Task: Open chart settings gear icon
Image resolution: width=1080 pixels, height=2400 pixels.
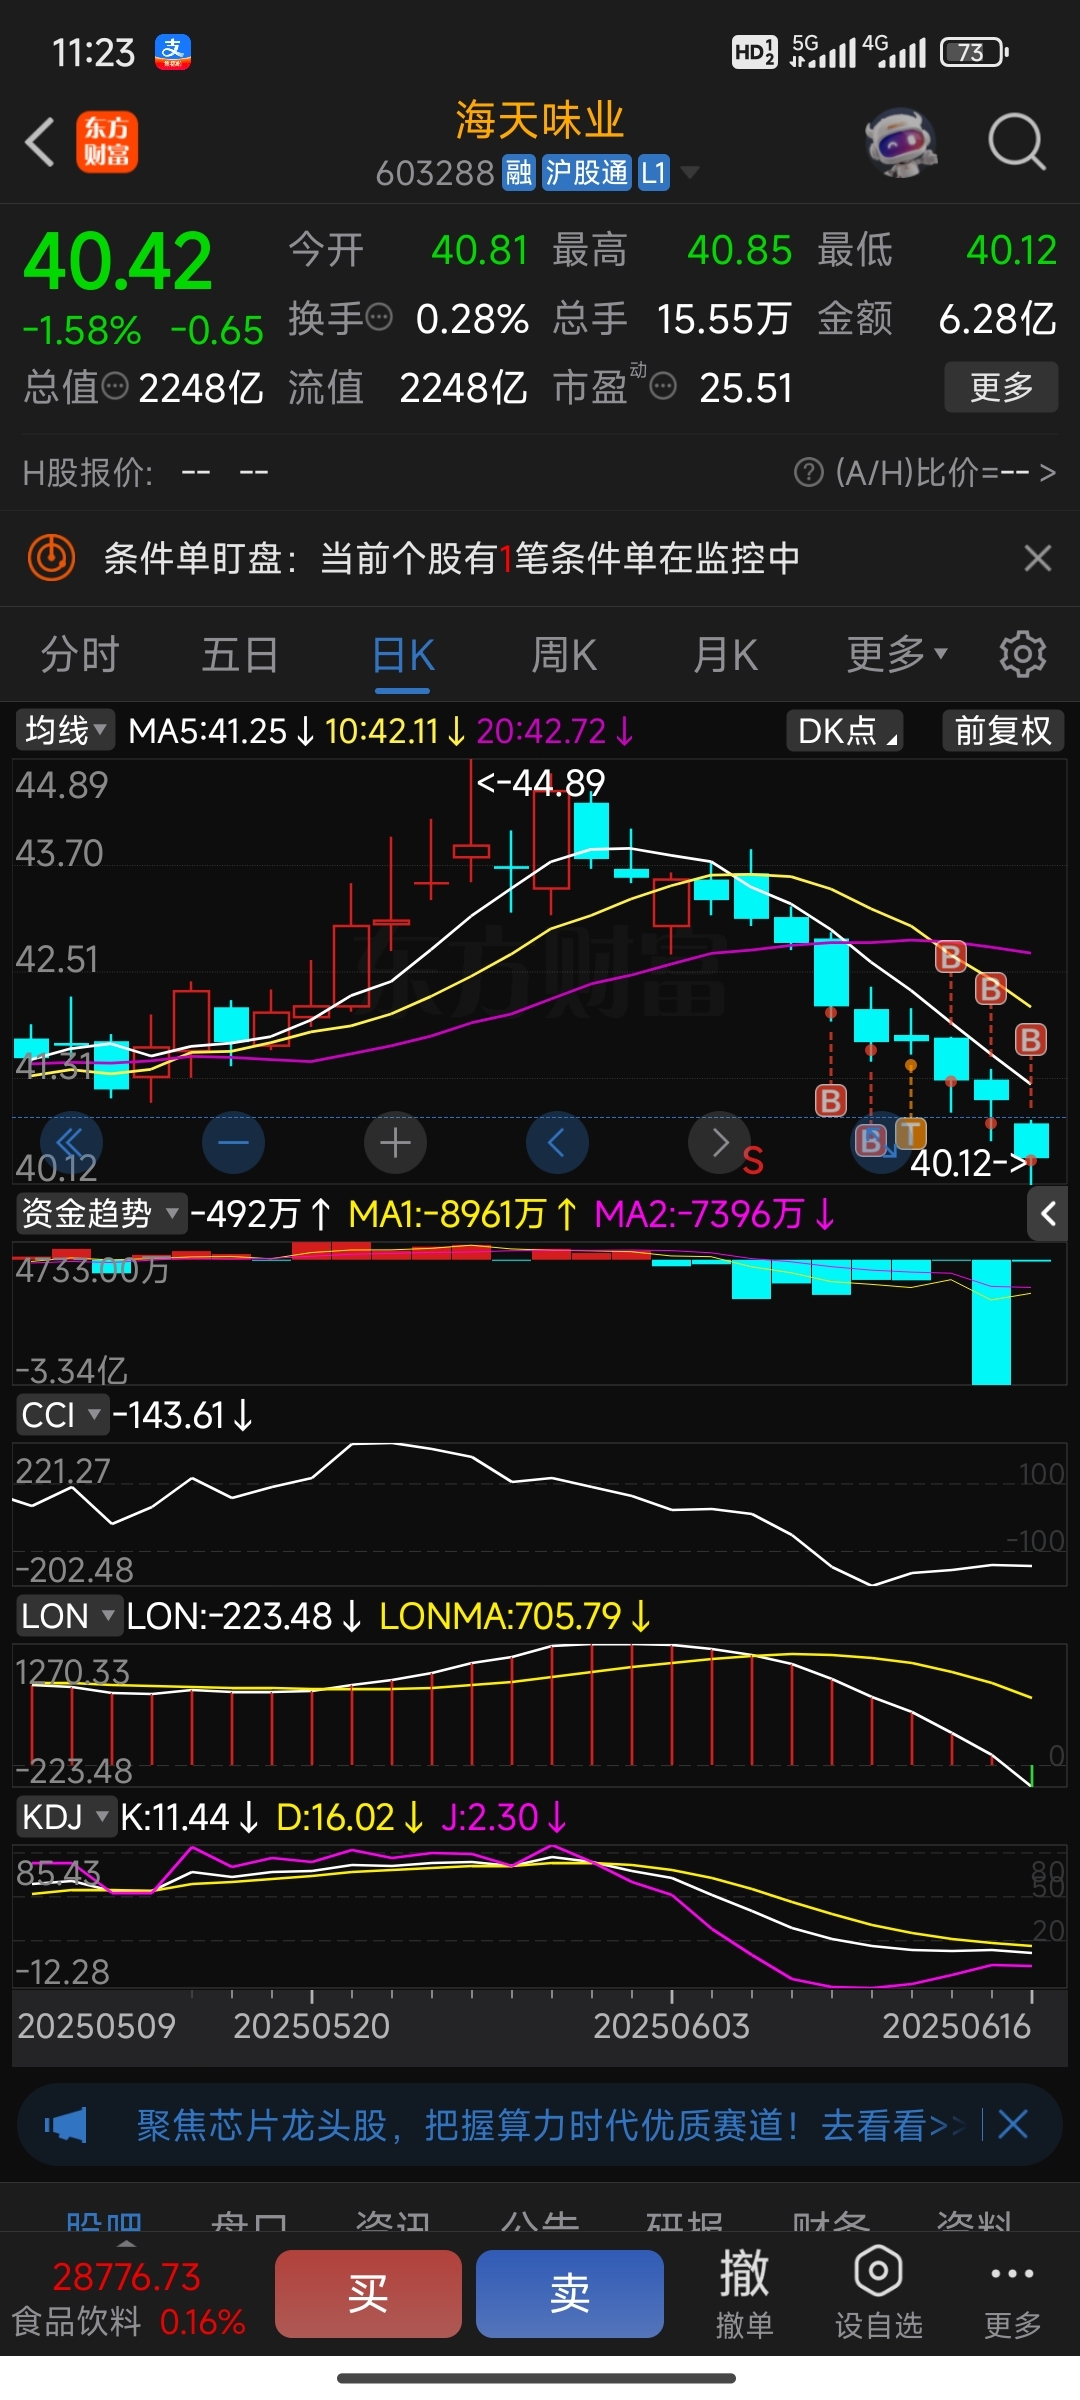Action: (x=1022, y=655)
